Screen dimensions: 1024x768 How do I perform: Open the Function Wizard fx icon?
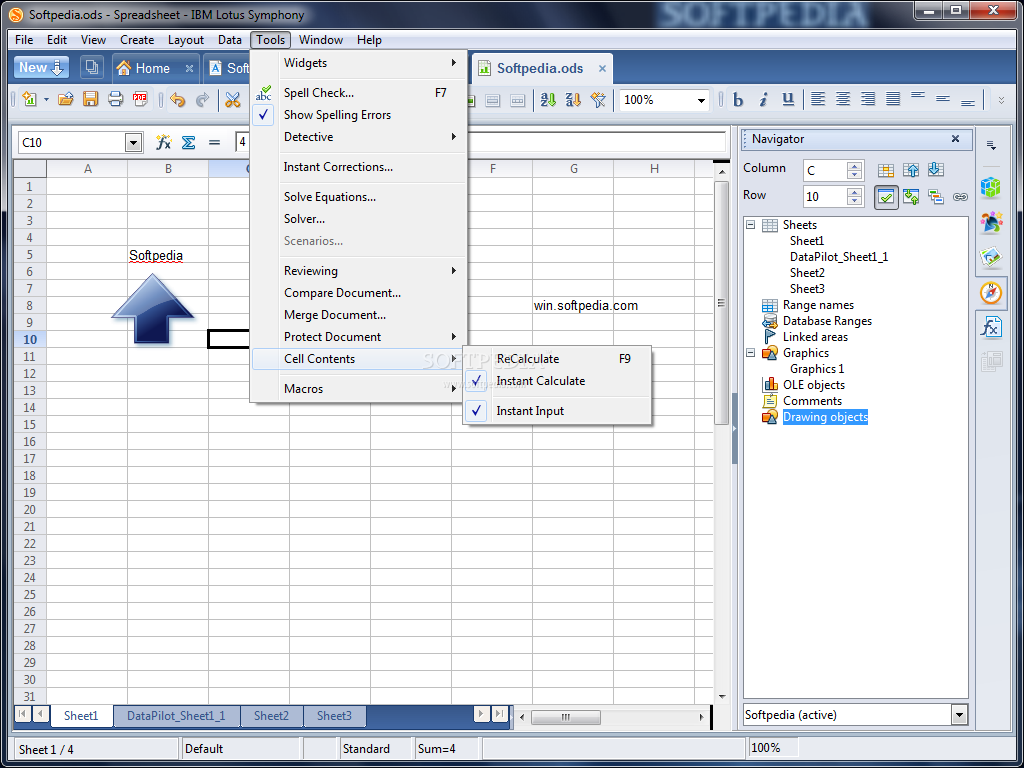[x=163, y=142]
